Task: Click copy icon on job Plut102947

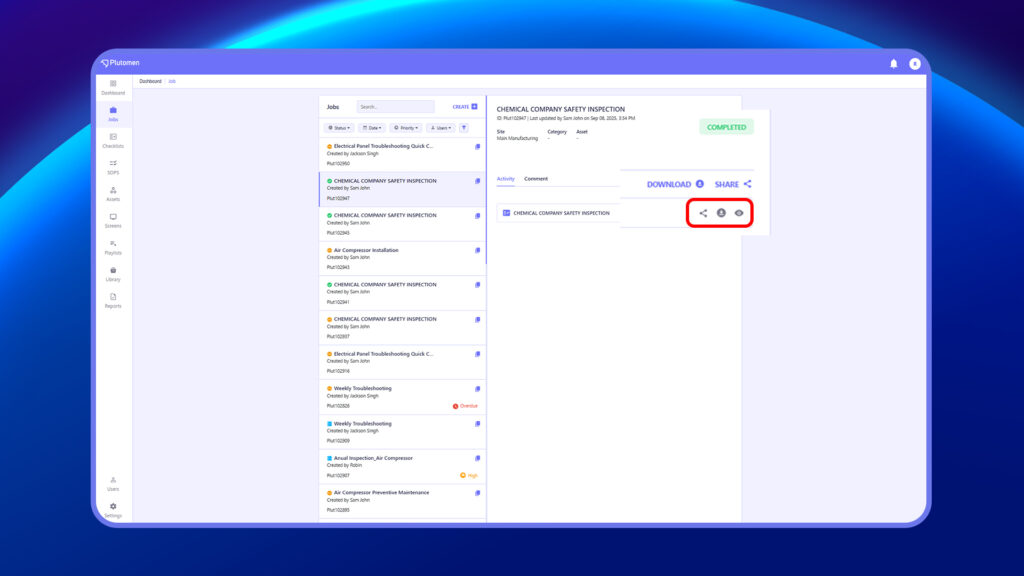Action: click(477, 182)
